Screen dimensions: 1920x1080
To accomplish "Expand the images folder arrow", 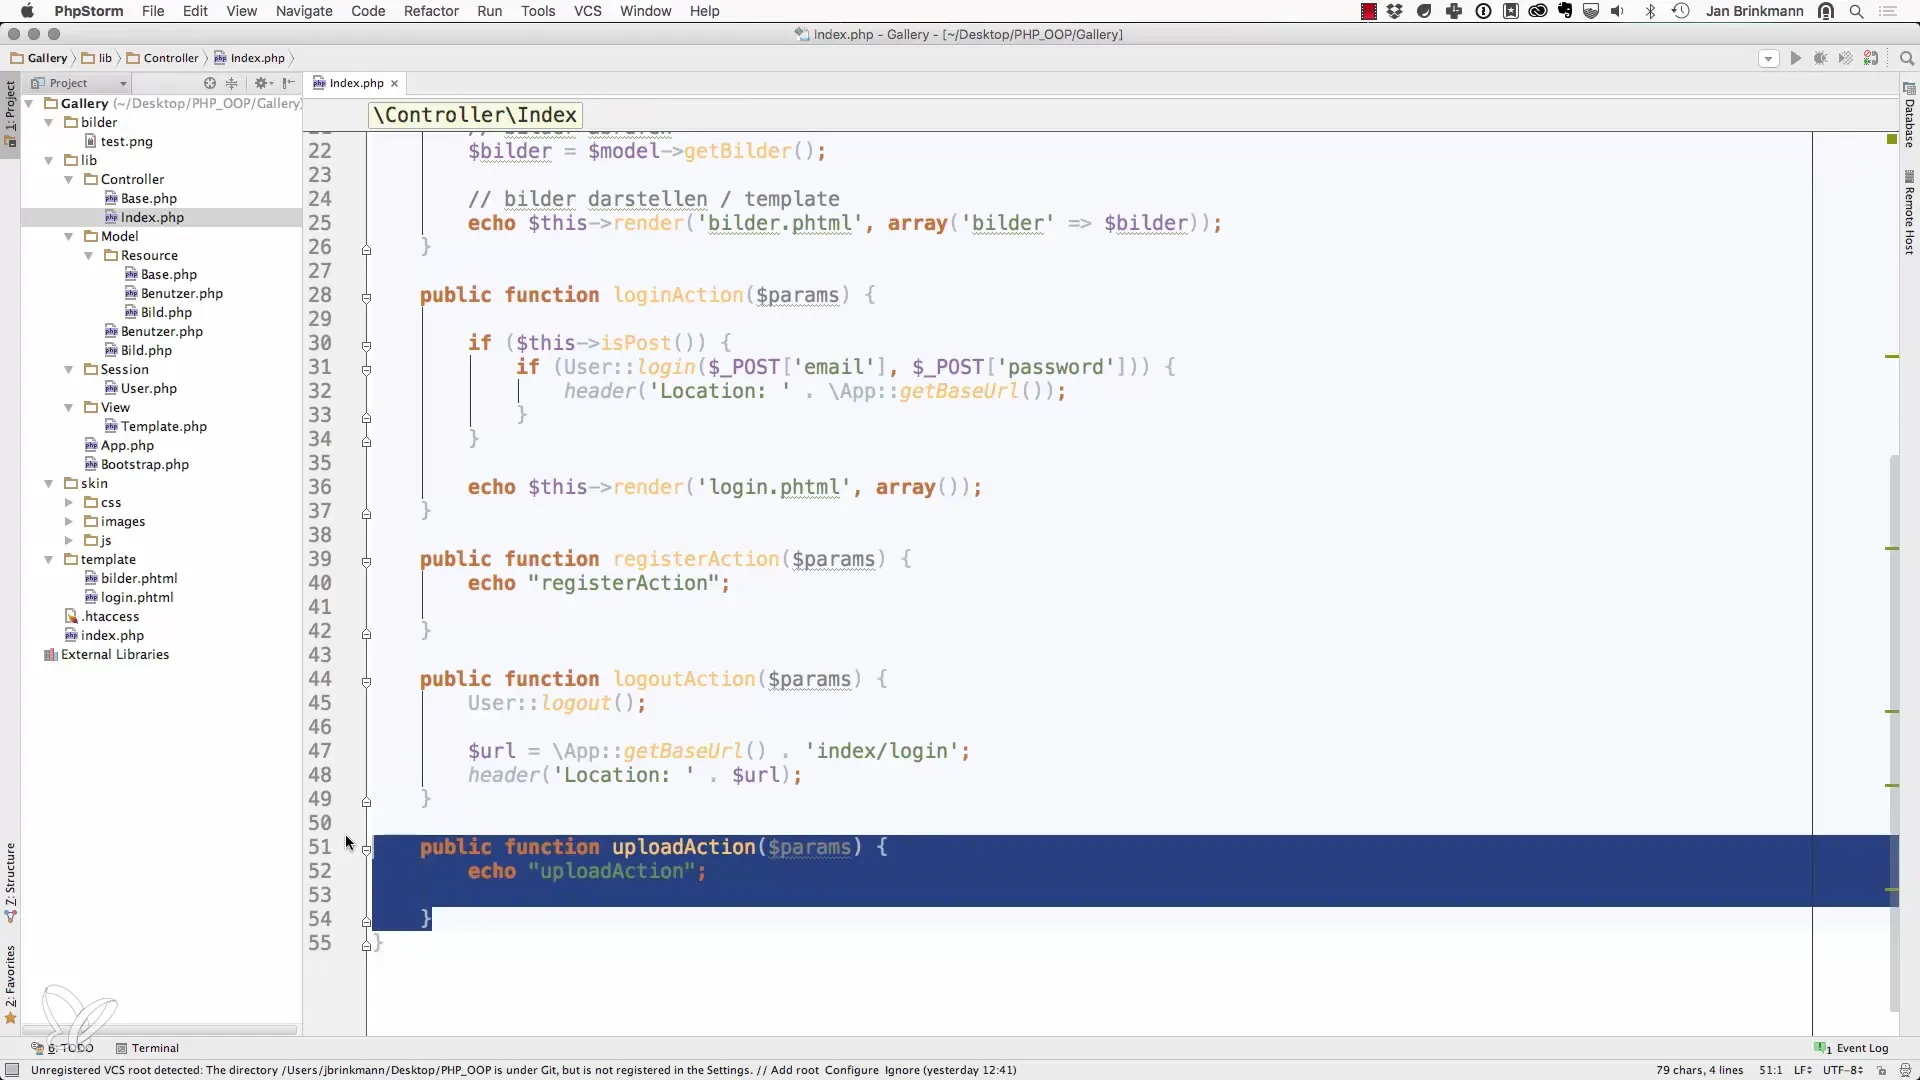I will (68, 521).
